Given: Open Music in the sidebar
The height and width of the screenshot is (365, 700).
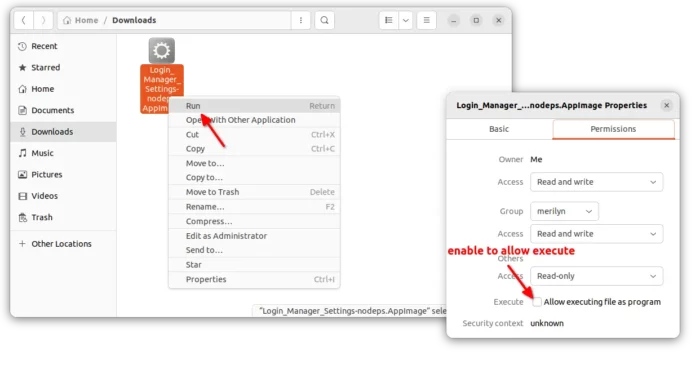Looking at the screenshot, I should point(63,153).
